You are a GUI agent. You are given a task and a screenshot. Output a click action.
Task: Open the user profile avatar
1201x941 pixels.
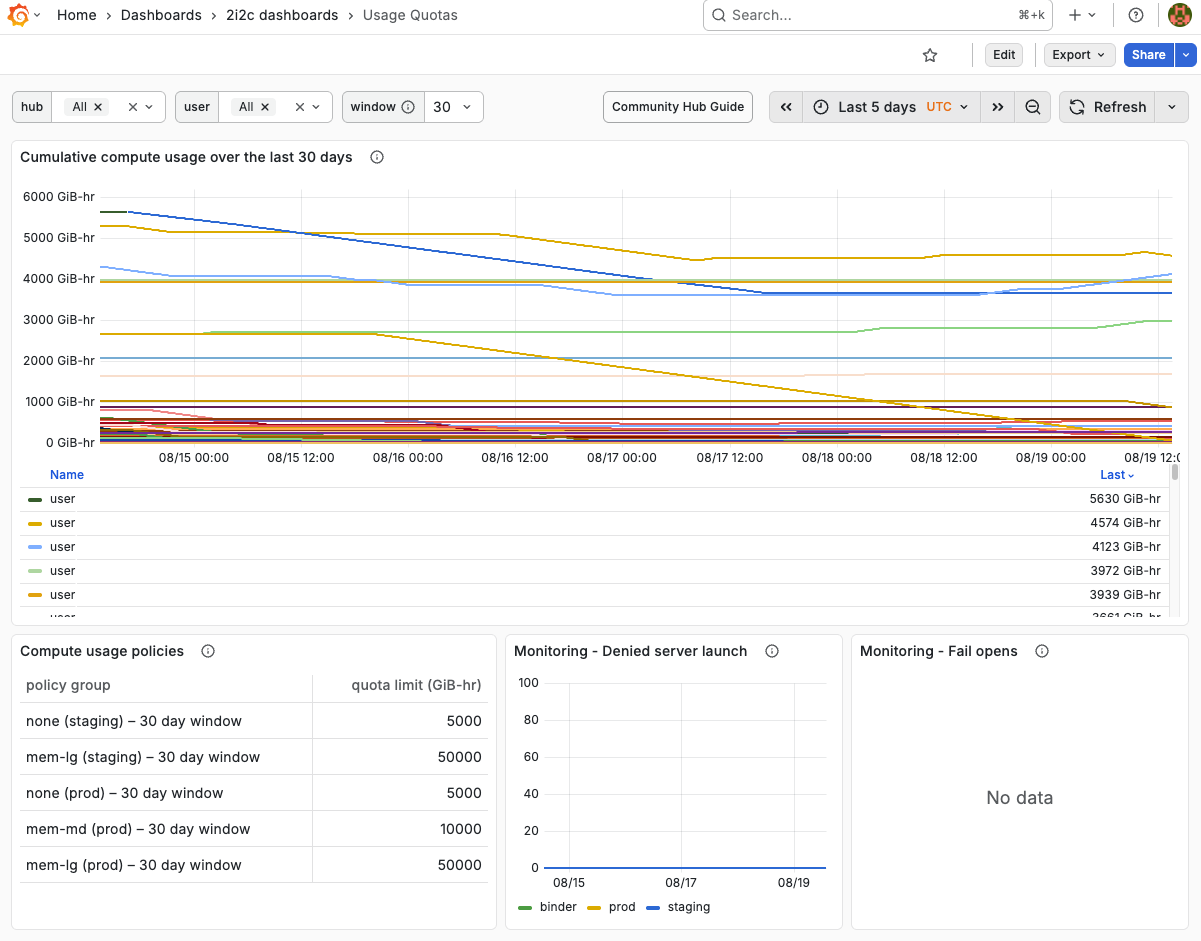pyautogui.click(x=1179, y=15)
